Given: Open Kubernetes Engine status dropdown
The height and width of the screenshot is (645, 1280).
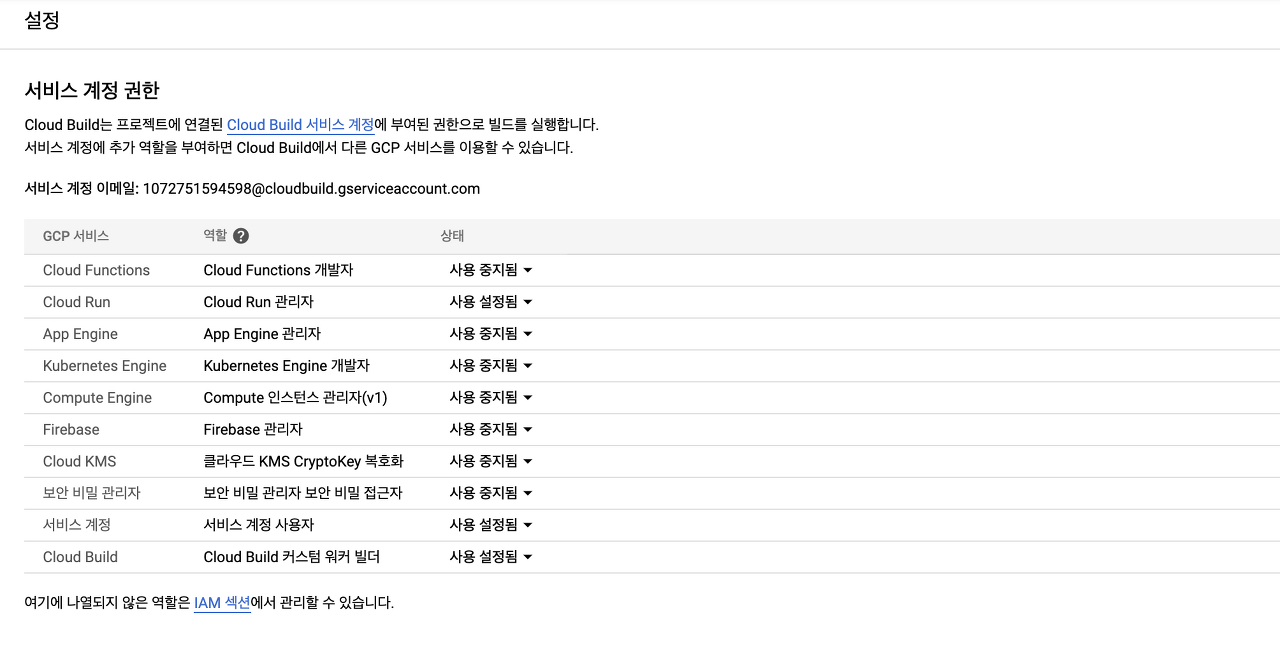Looking at the screenshot, I should coord(490,366).
